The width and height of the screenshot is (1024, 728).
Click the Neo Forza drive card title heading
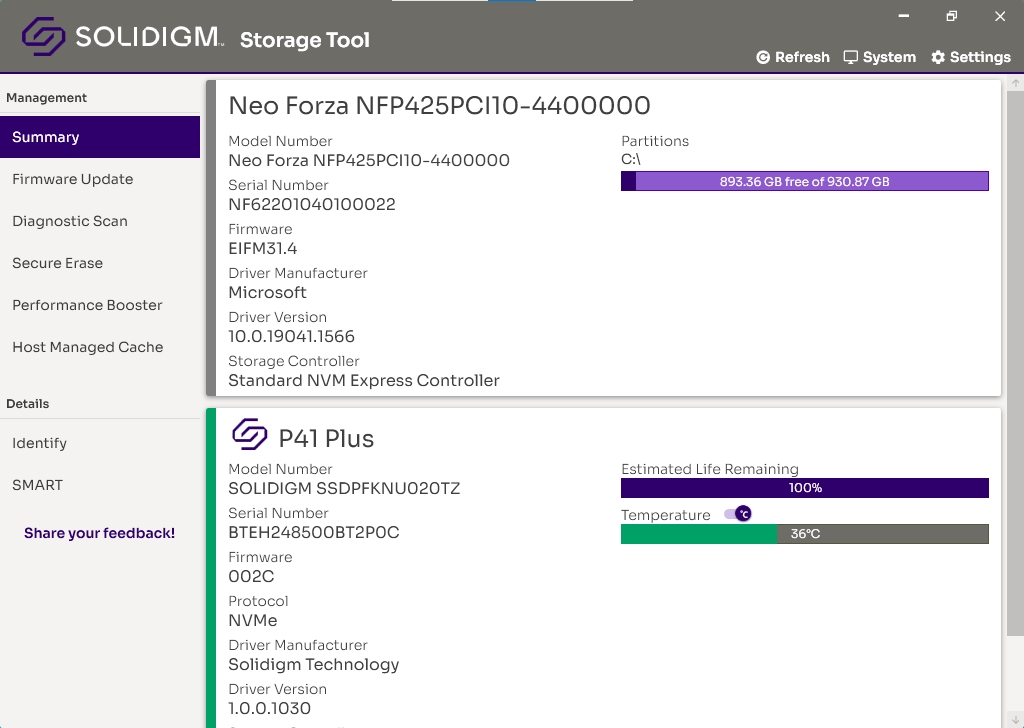[x=440, y=106]
